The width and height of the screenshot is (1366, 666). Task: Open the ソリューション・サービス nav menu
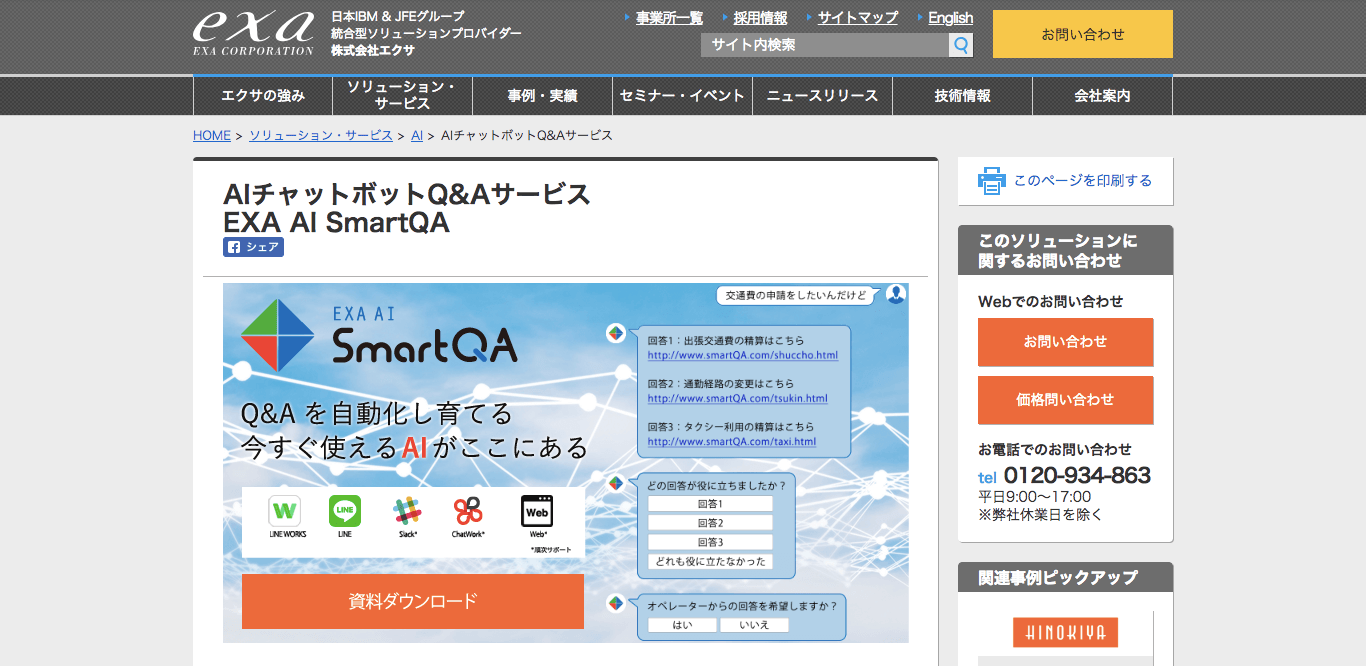402,96
